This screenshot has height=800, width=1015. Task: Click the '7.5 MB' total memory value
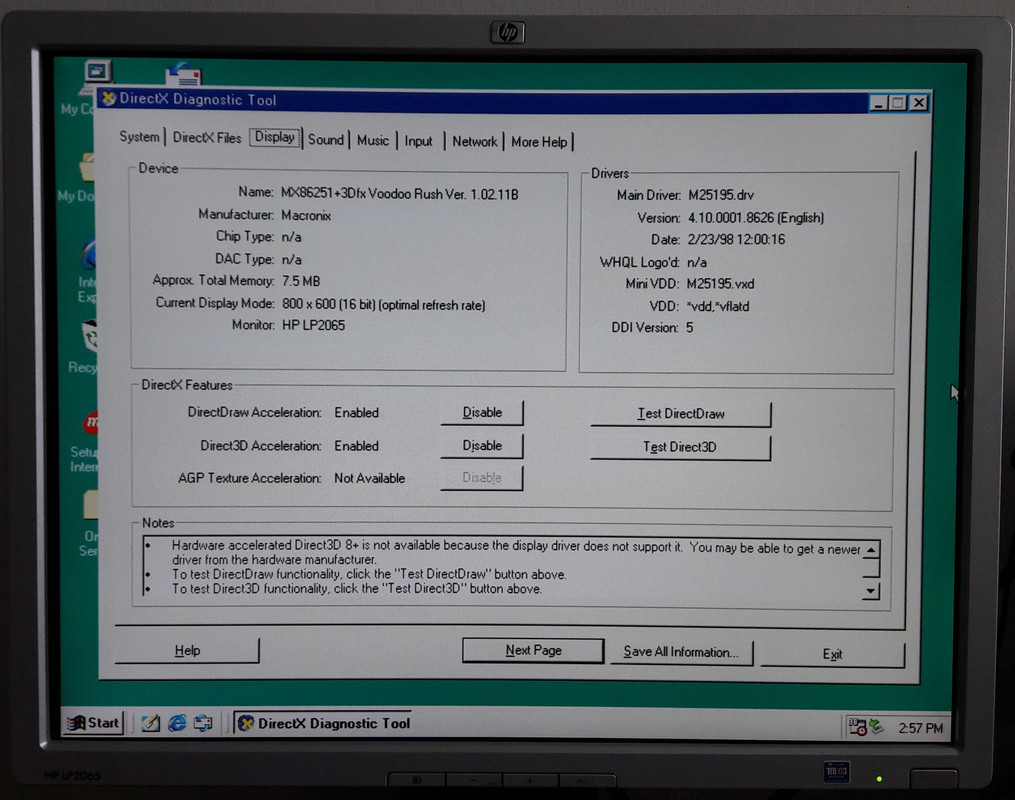point(301,281)
